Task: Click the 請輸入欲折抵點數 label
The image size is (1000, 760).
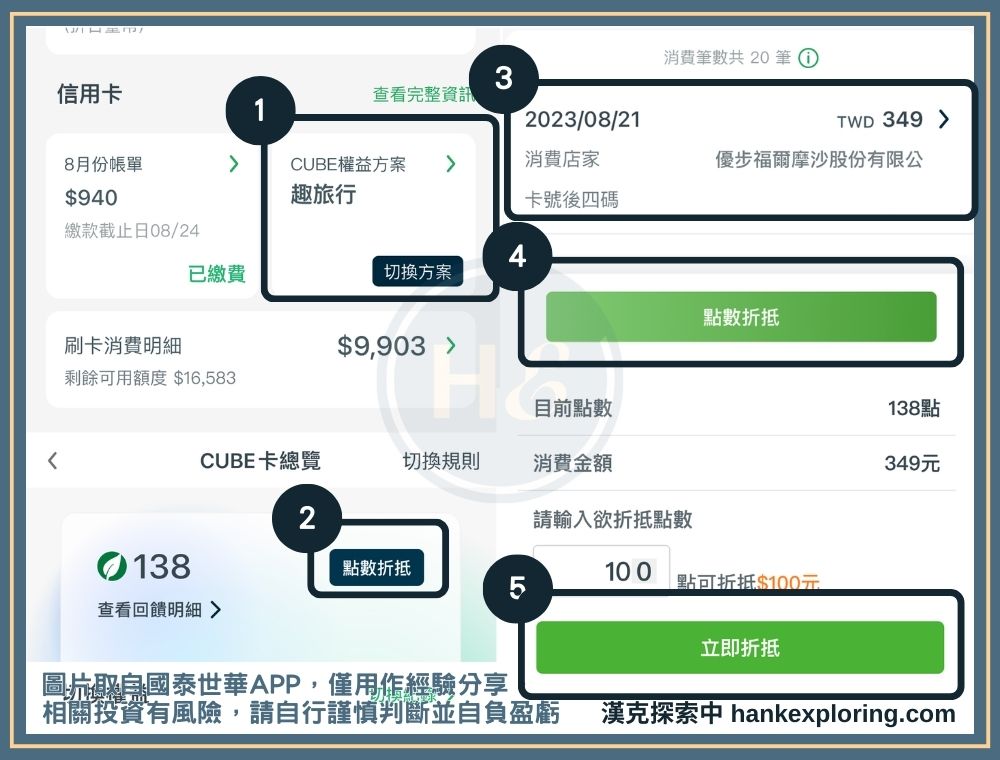Action: (613, 519)
